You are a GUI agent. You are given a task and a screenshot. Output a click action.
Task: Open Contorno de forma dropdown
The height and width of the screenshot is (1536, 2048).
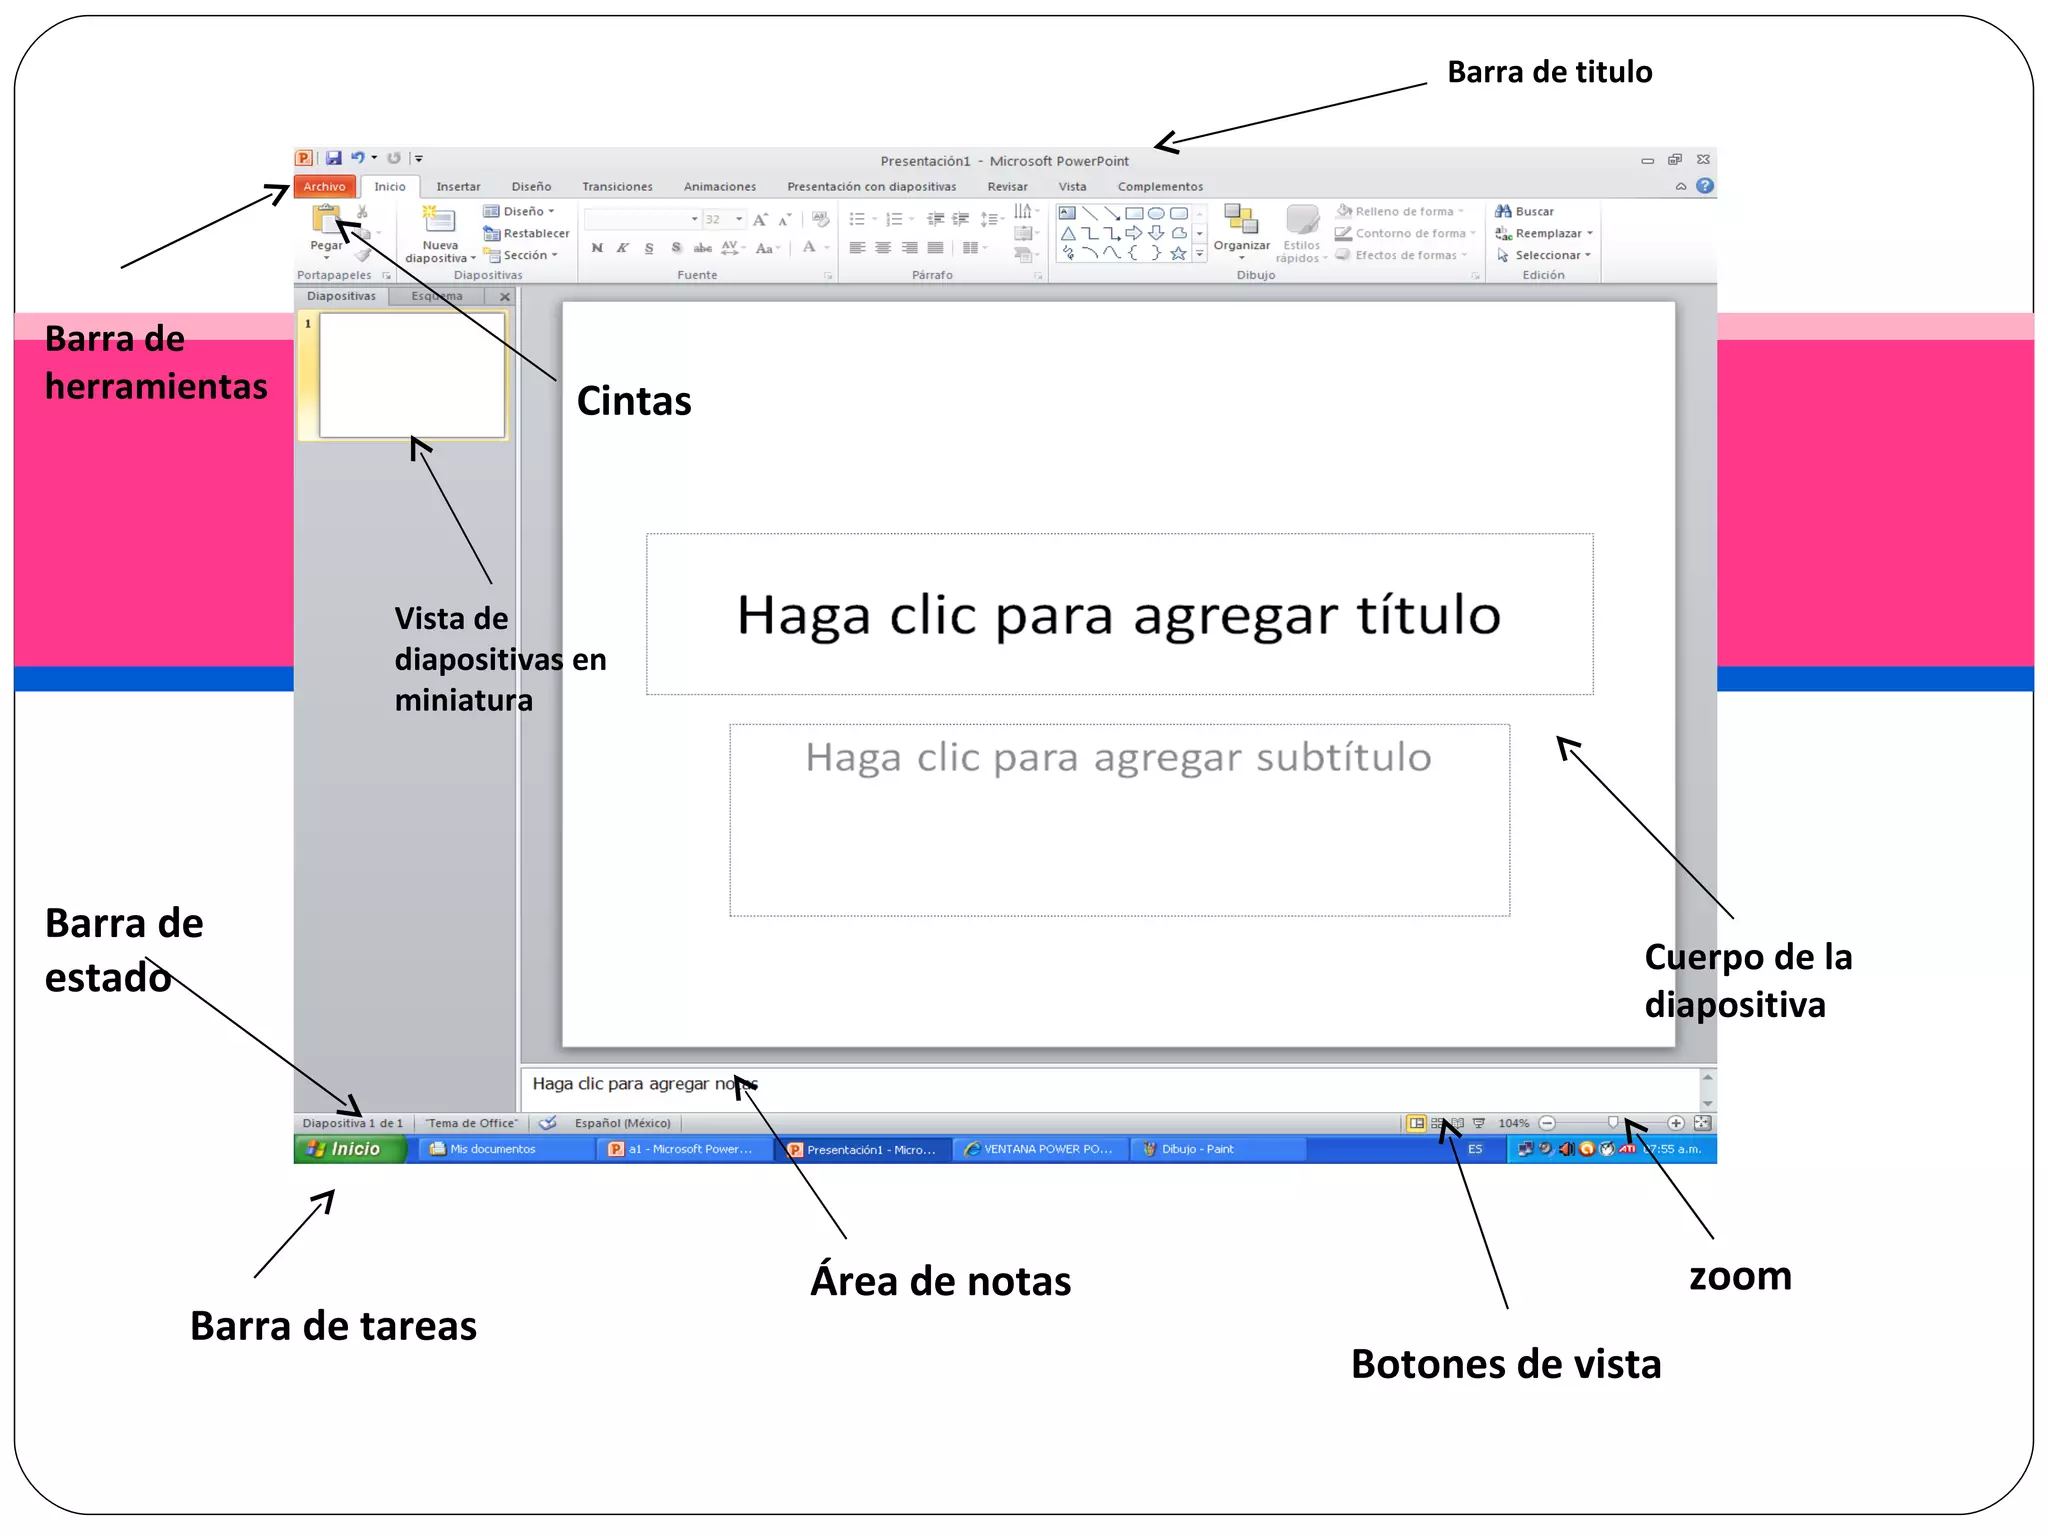pyautogui.click(x=1407, y=233)
